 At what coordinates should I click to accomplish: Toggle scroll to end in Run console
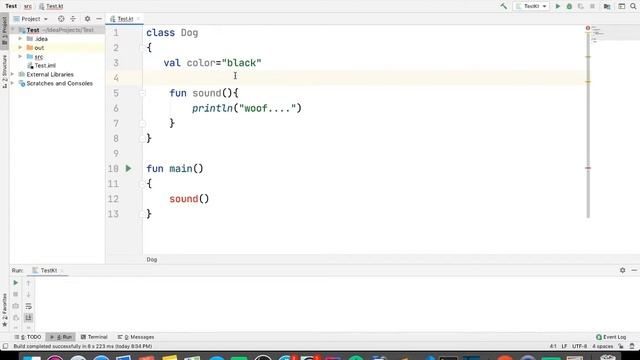[x=29, y=318]
